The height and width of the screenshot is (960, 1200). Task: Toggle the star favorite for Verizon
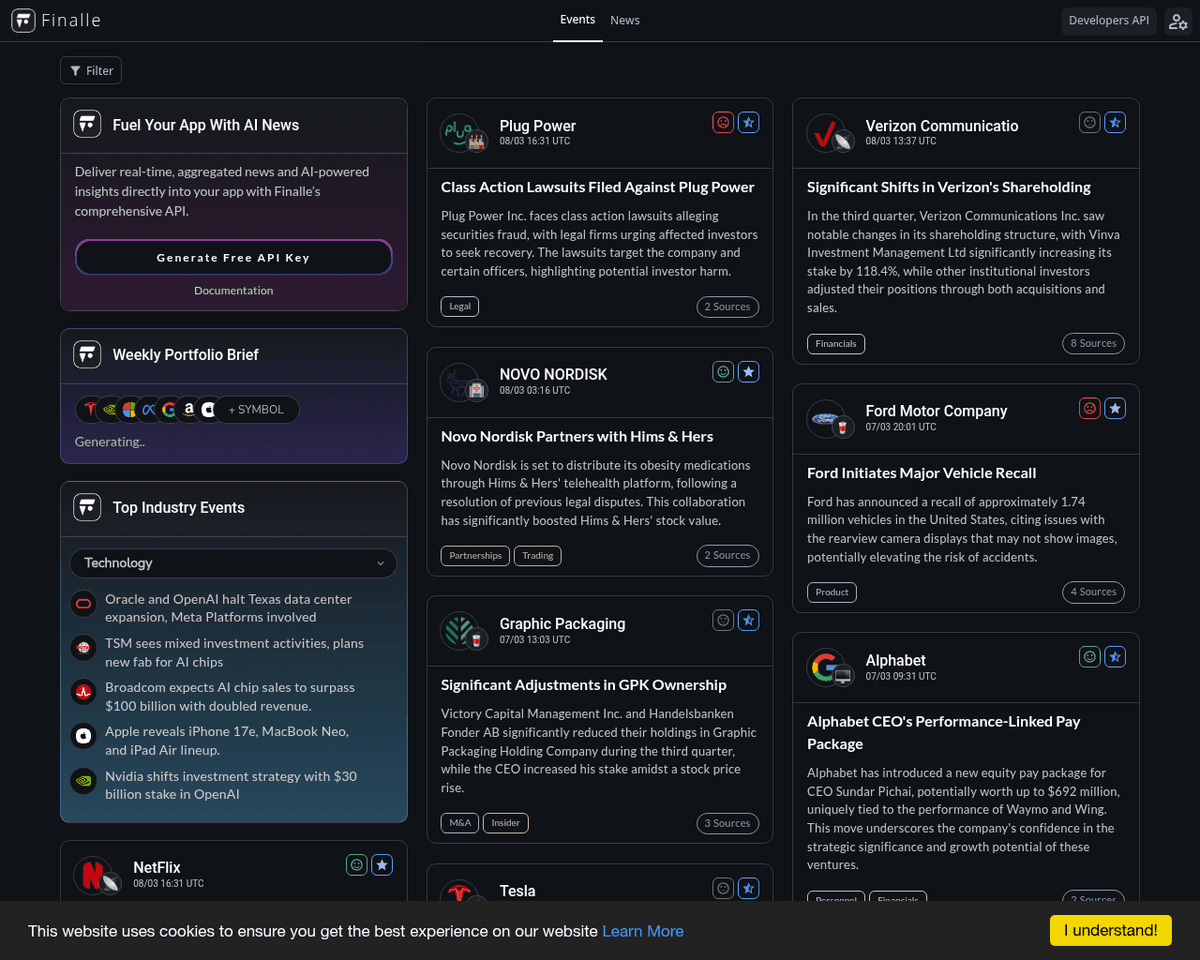click(1115, 122)
